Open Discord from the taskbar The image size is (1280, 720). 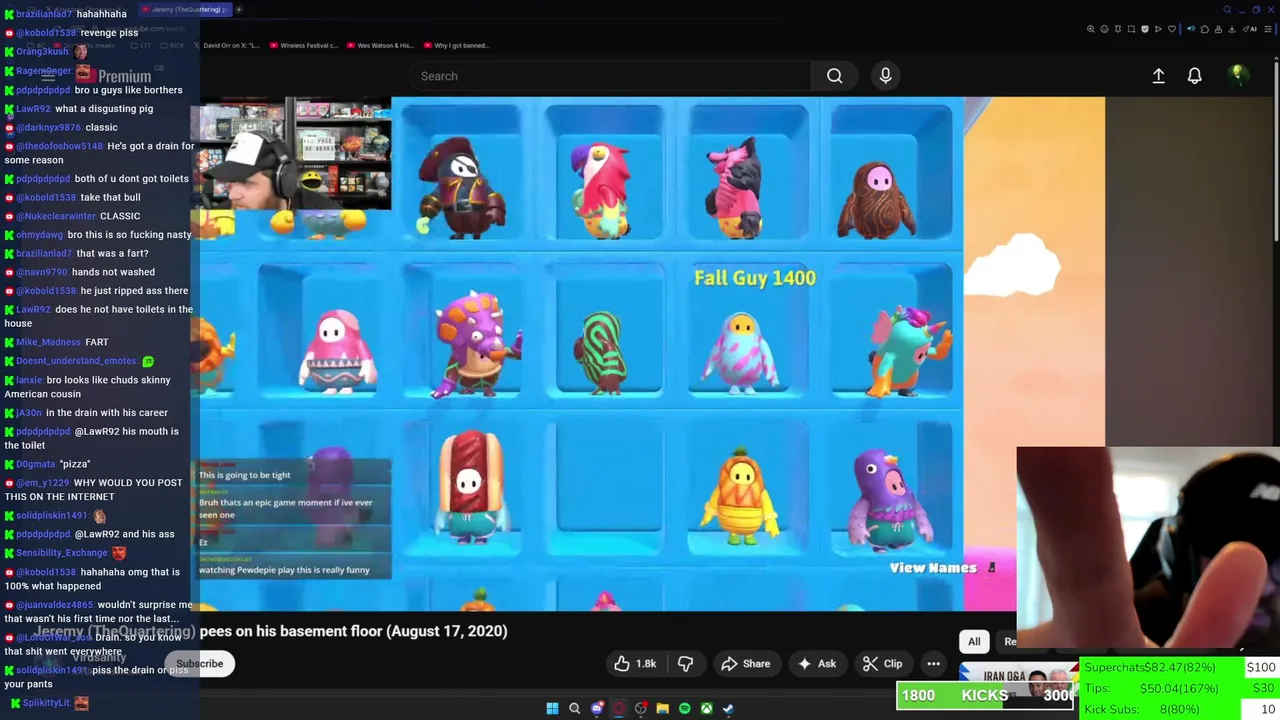596,708
